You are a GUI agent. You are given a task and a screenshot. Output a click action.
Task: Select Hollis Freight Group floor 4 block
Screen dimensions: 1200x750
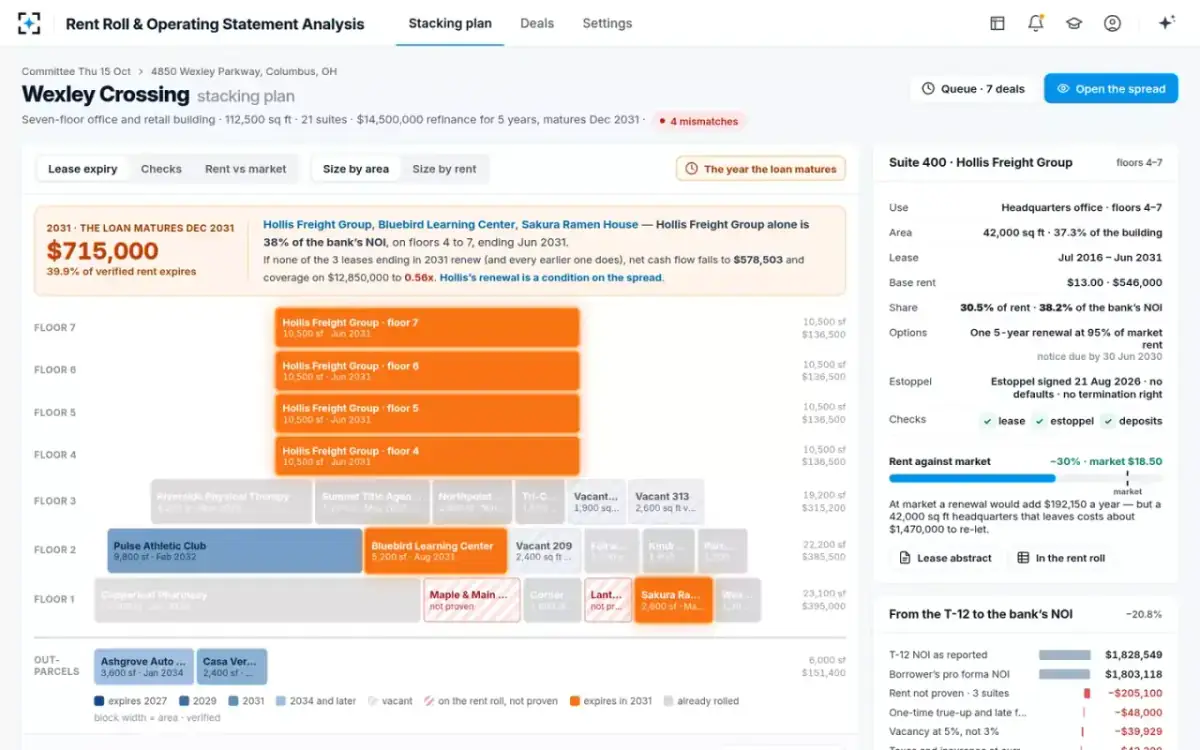click(x=427, y=455)
